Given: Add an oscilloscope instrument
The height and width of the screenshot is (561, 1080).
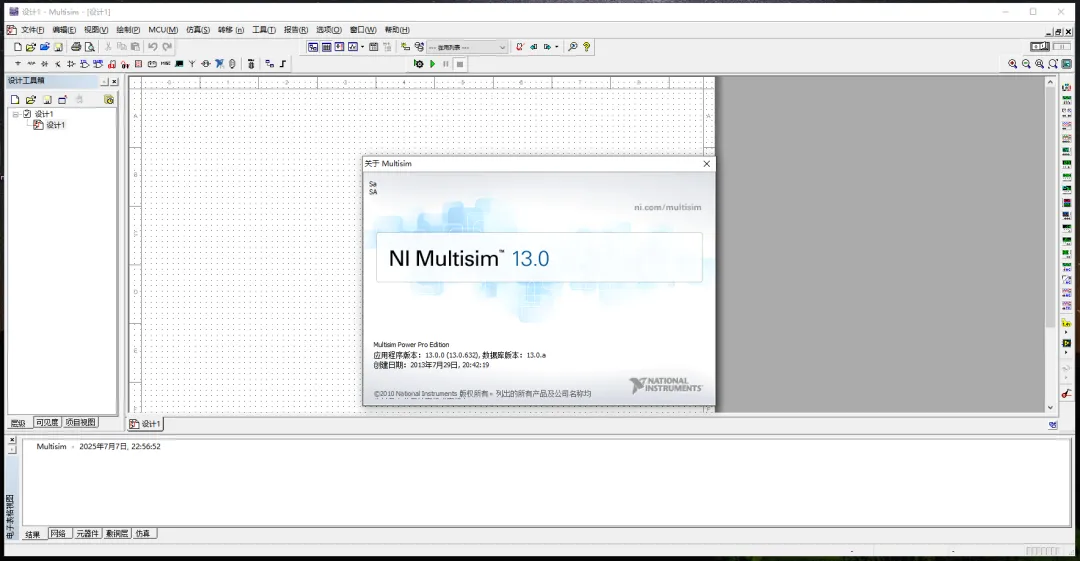Looking at the screenshot, I should (x=1066, y=125).
